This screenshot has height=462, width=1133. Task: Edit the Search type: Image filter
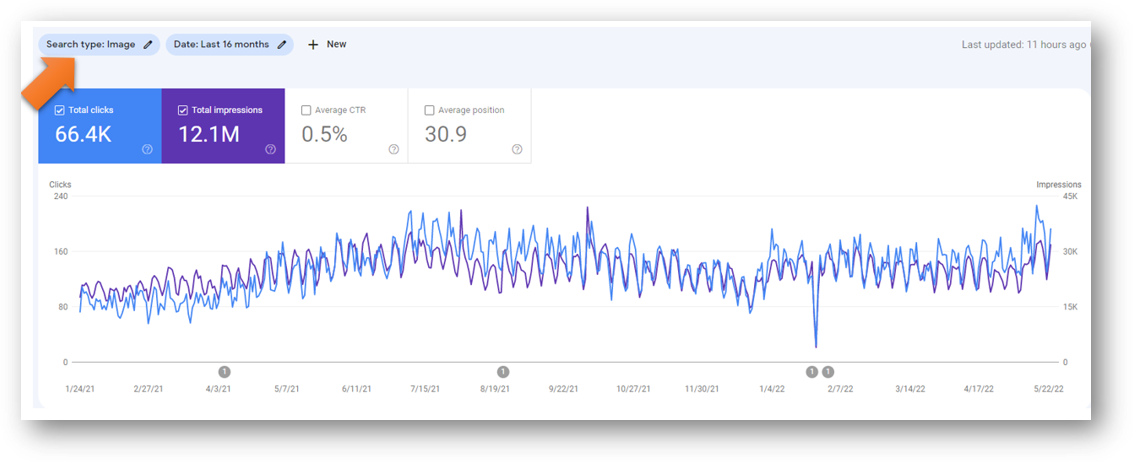click(147, 44)
